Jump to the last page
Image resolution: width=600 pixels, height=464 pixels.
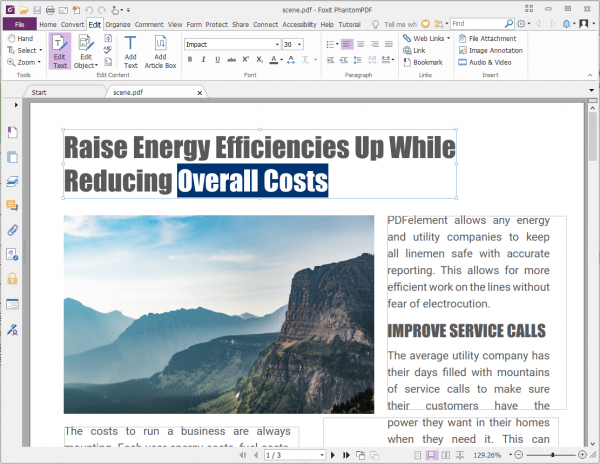point(346,455)
